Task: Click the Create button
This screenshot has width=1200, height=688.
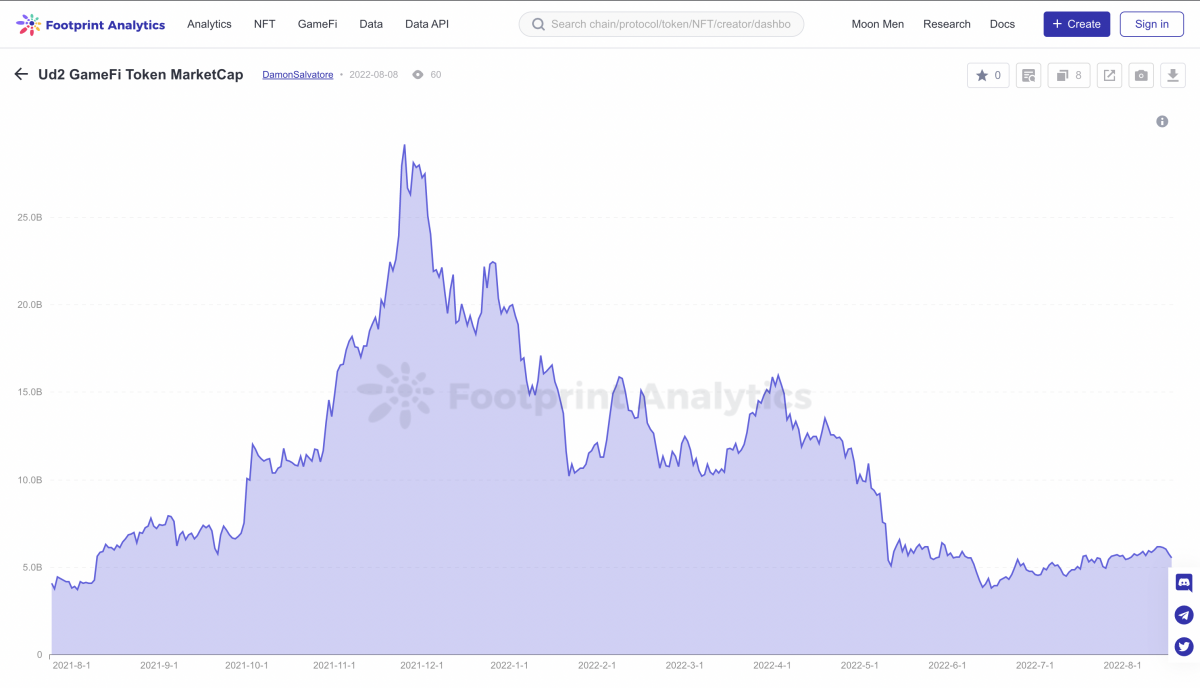Action: click(1076, 24)
